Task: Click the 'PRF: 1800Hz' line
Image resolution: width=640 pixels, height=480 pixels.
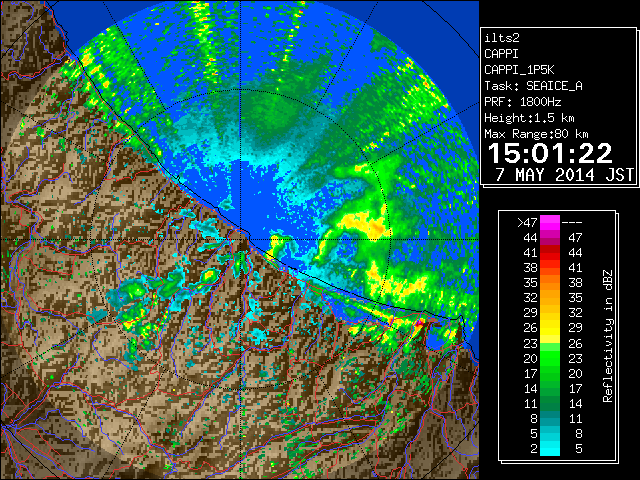Action: point(522,102)
